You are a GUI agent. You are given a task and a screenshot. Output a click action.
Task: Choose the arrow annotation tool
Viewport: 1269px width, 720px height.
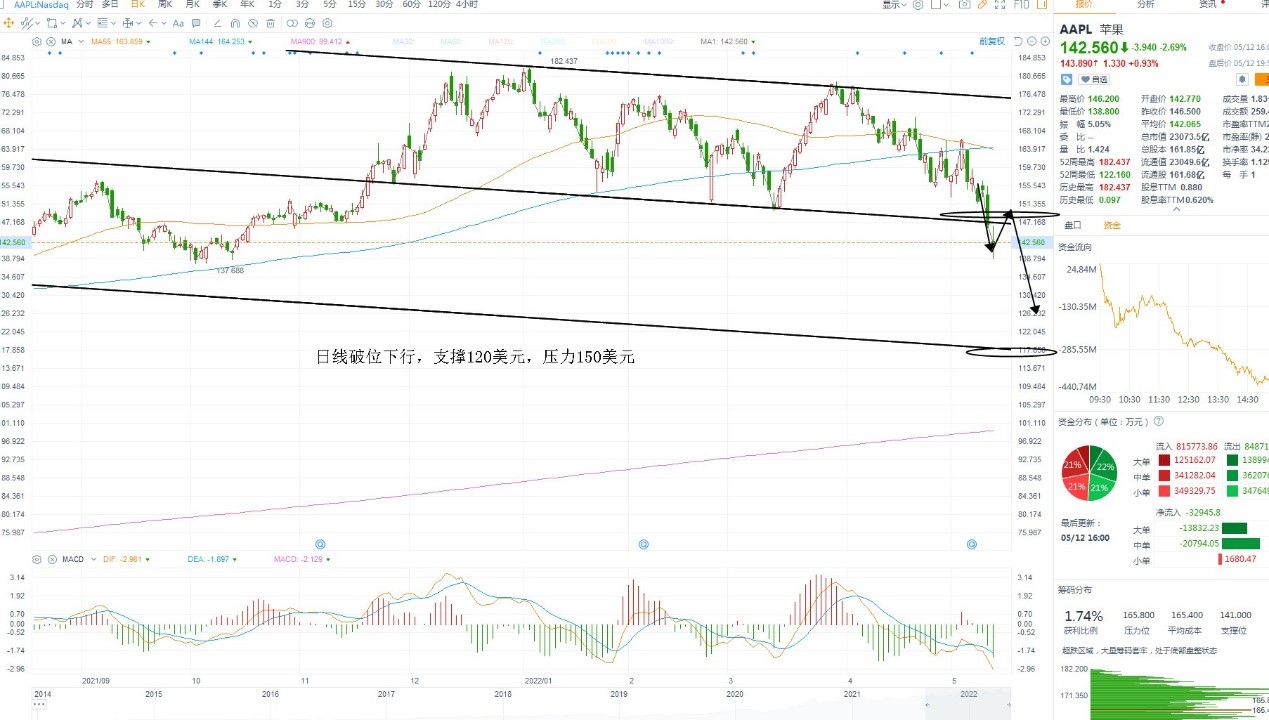tap(153, 23)
